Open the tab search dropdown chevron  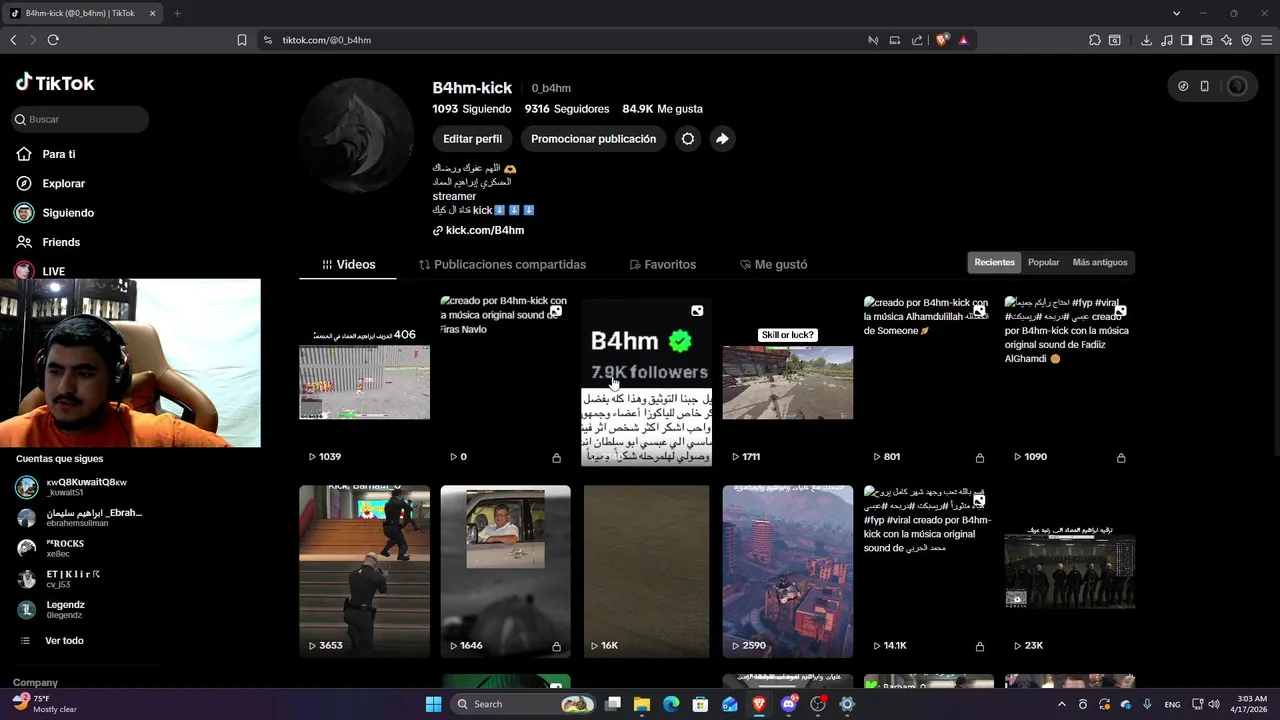pyautogui.click(x=1176, y=13)
